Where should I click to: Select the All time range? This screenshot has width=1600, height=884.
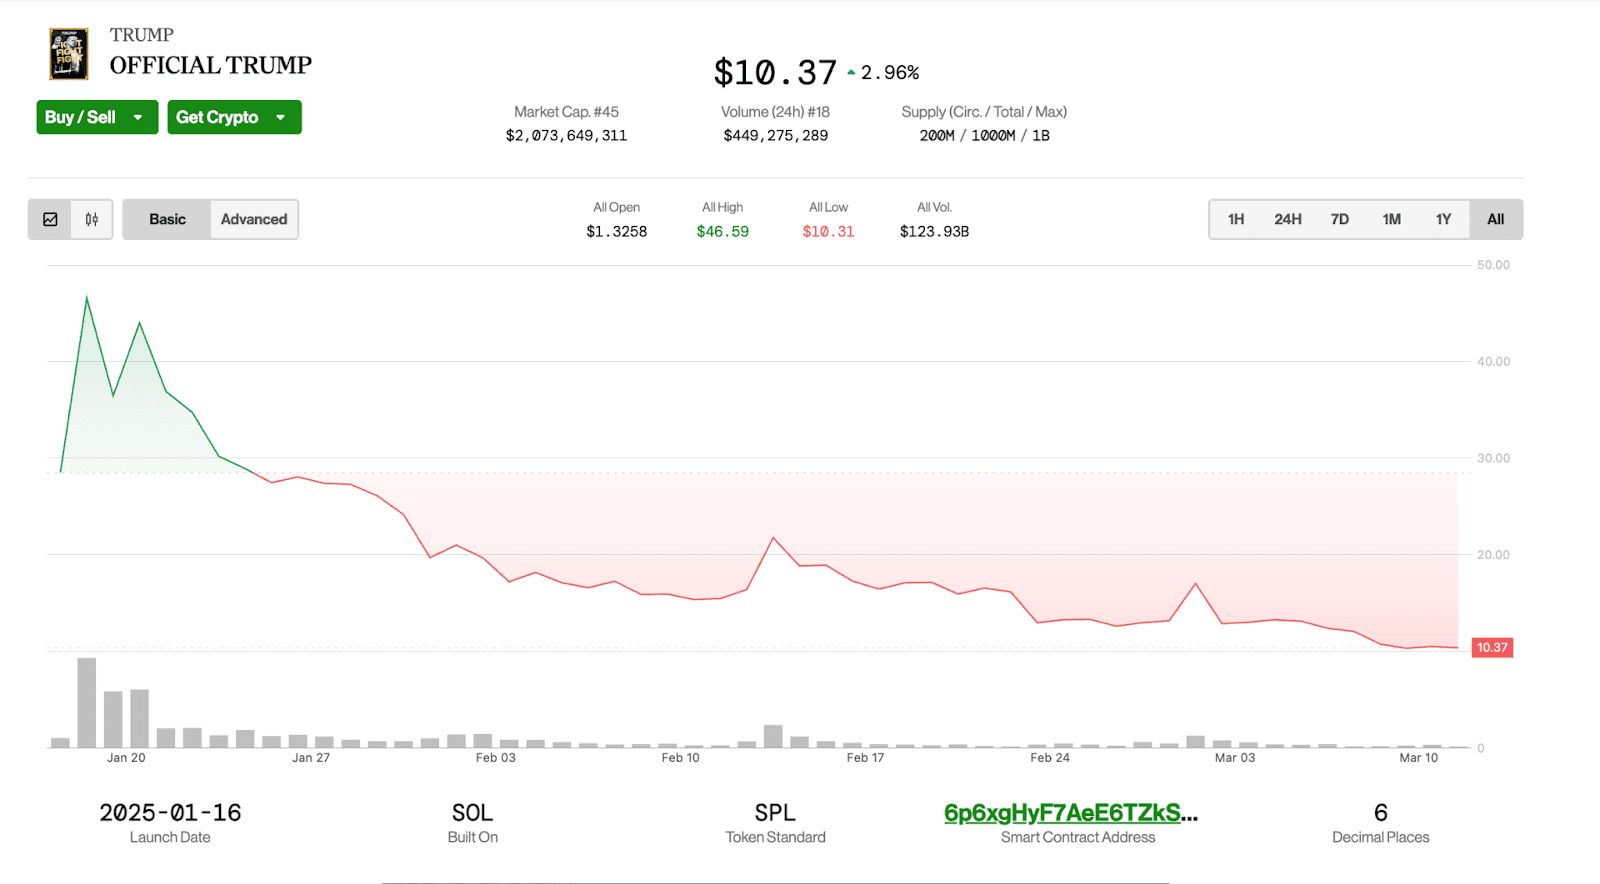pos(1495,219)
